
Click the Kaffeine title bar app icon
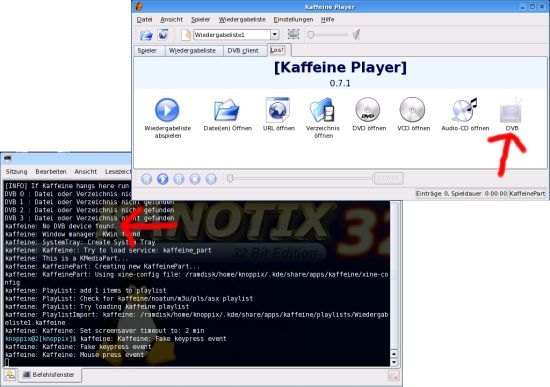(x=139, y=6)
